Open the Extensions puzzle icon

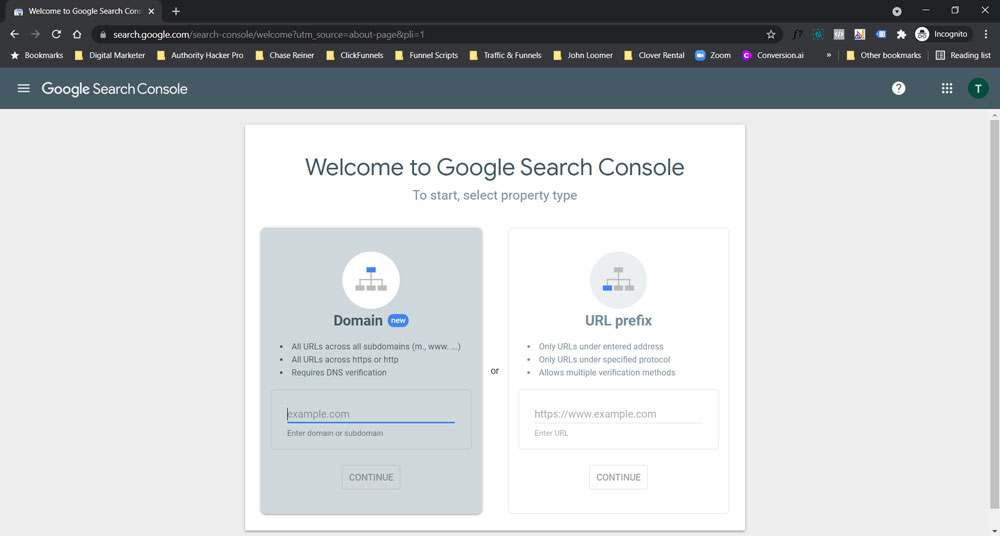click(901, 34)
